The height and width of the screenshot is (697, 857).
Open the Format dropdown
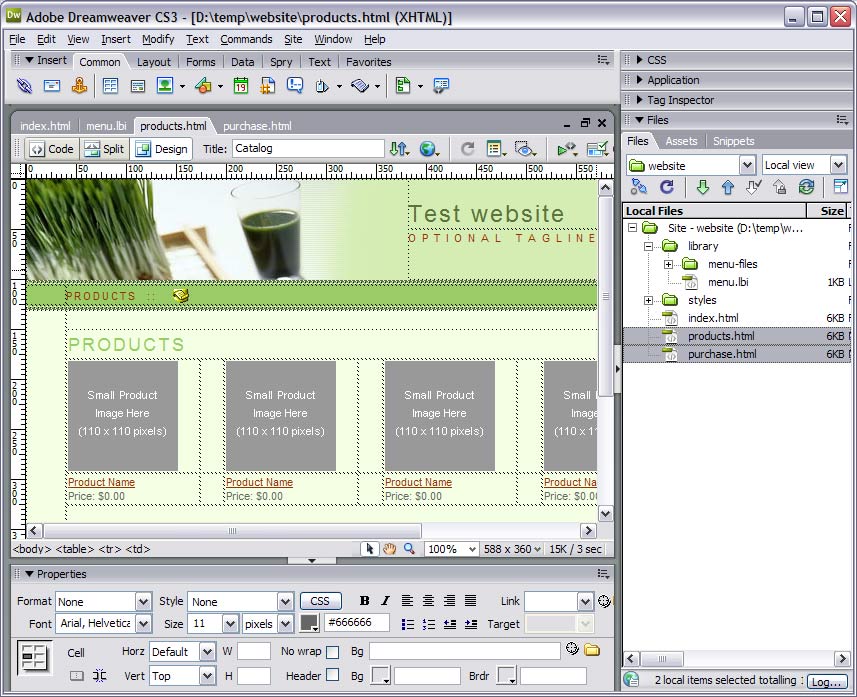[143, 602]
